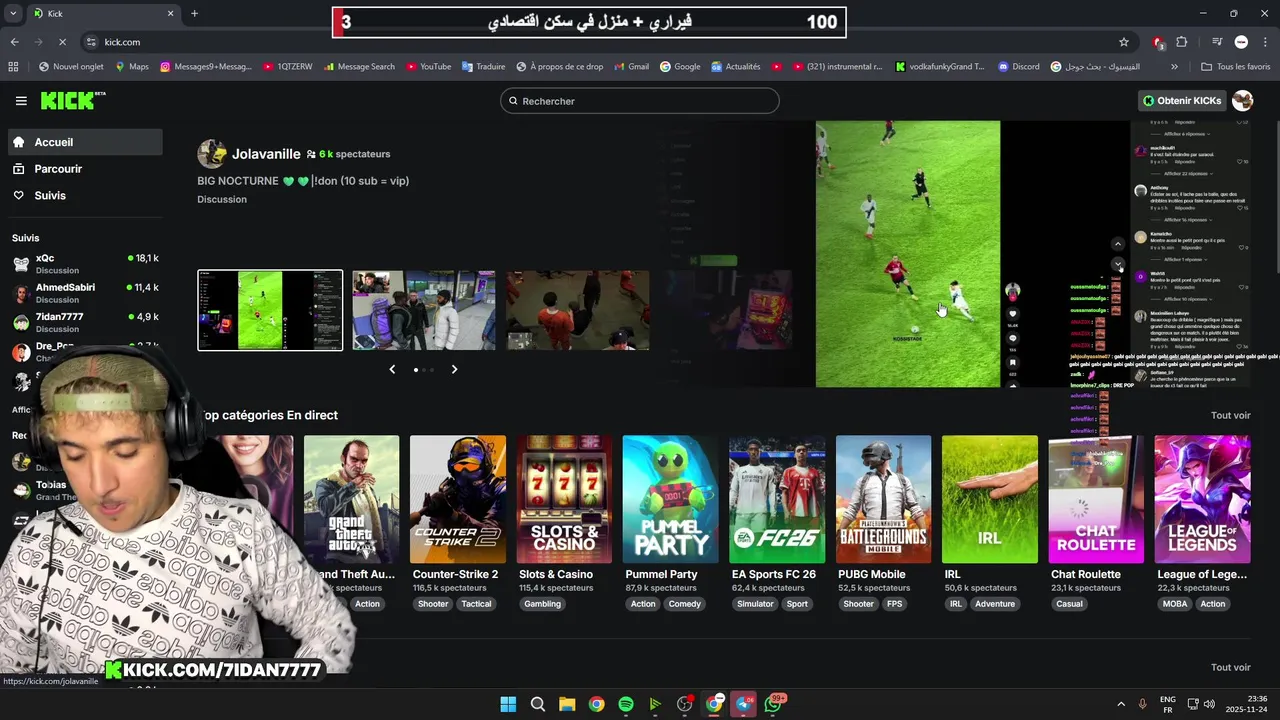Viewport: 1280px width, 720px height.
Task: Click Tout voir next to Top catégories
Action: tap(1230, 415)
